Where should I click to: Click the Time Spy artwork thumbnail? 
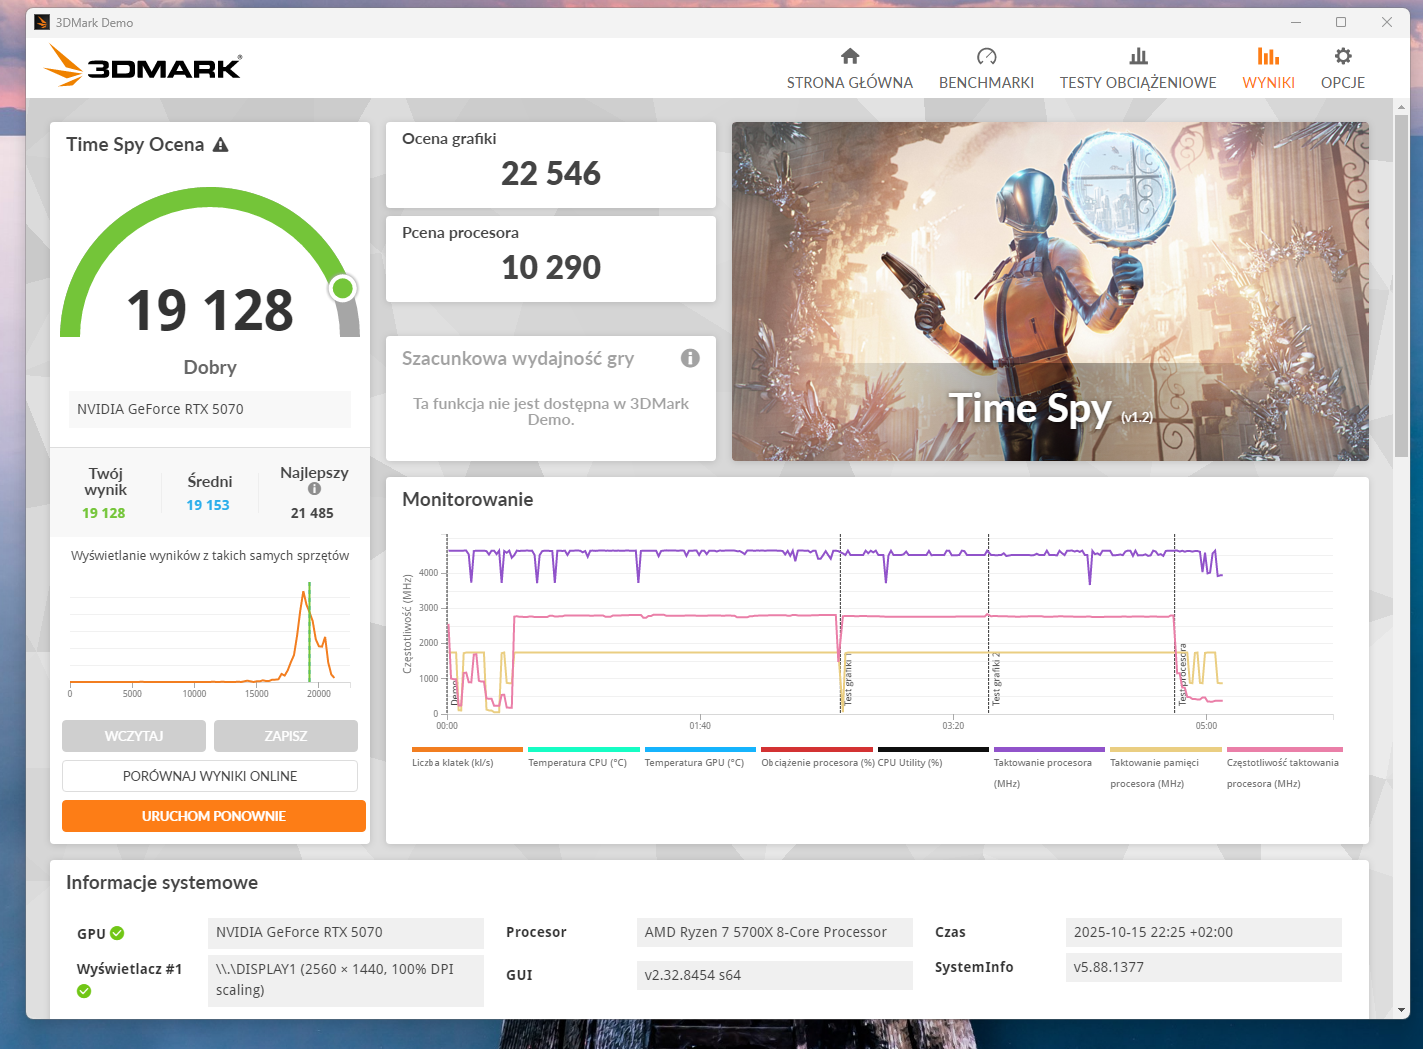point(1050,291)
